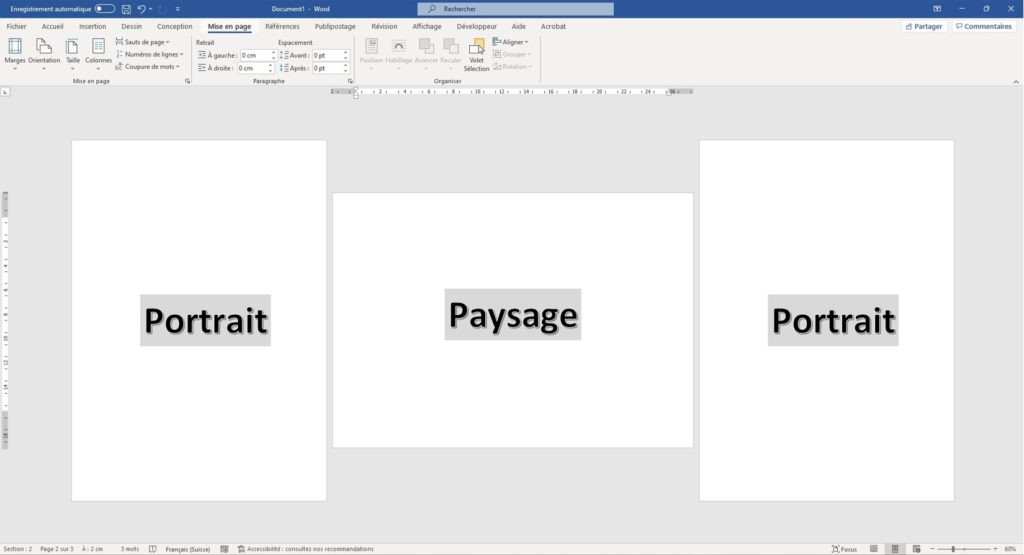Open the Marges (margins) menu

tap(14, 54)
